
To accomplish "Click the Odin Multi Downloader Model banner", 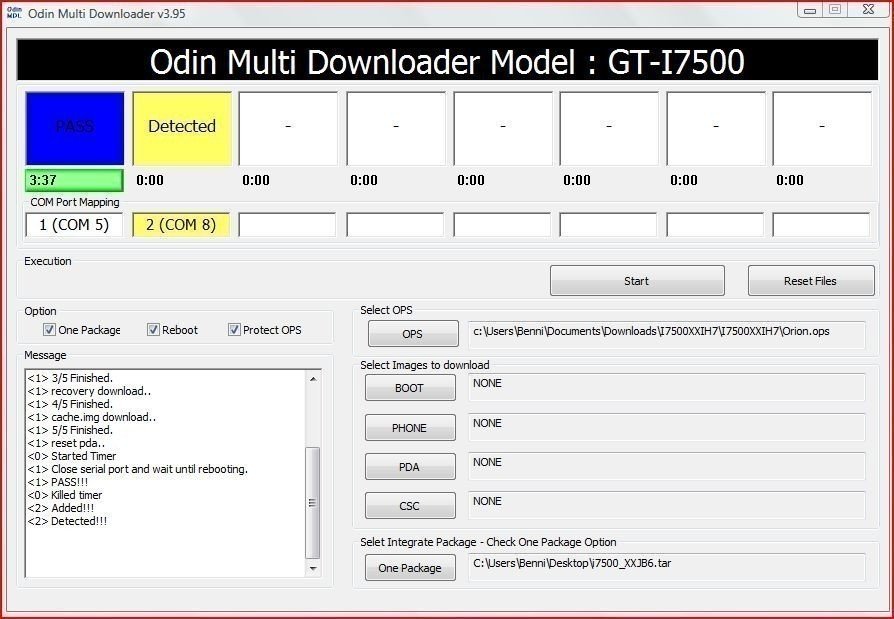I will [x=447, y=60].
